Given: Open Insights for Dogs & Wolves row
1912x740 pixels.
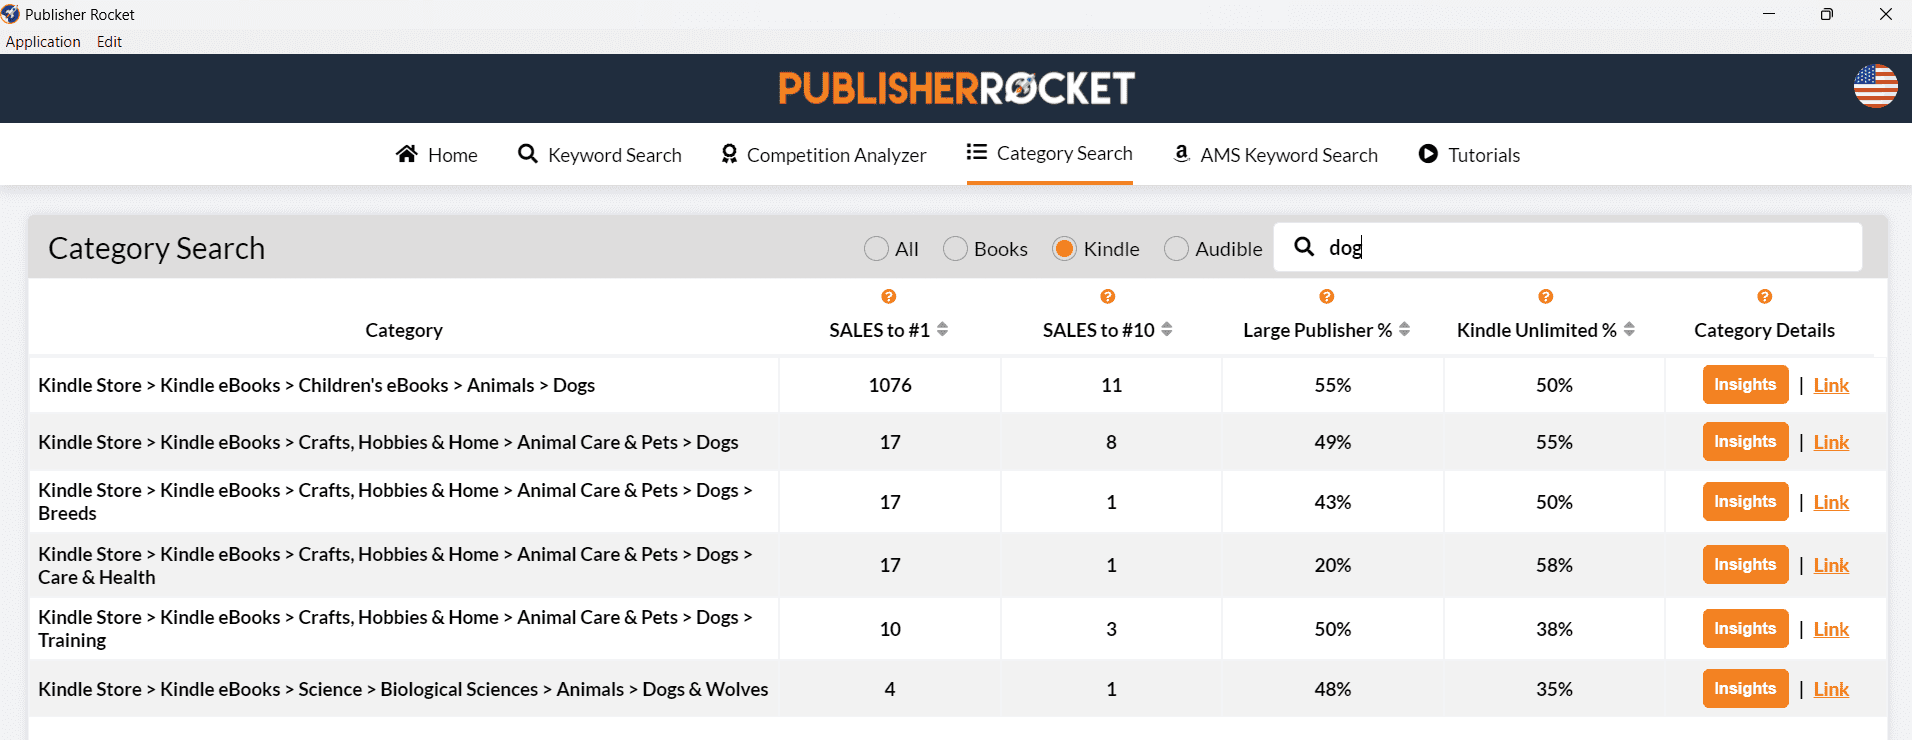Looking at the screenshot, I should [x=1745, y=689].
